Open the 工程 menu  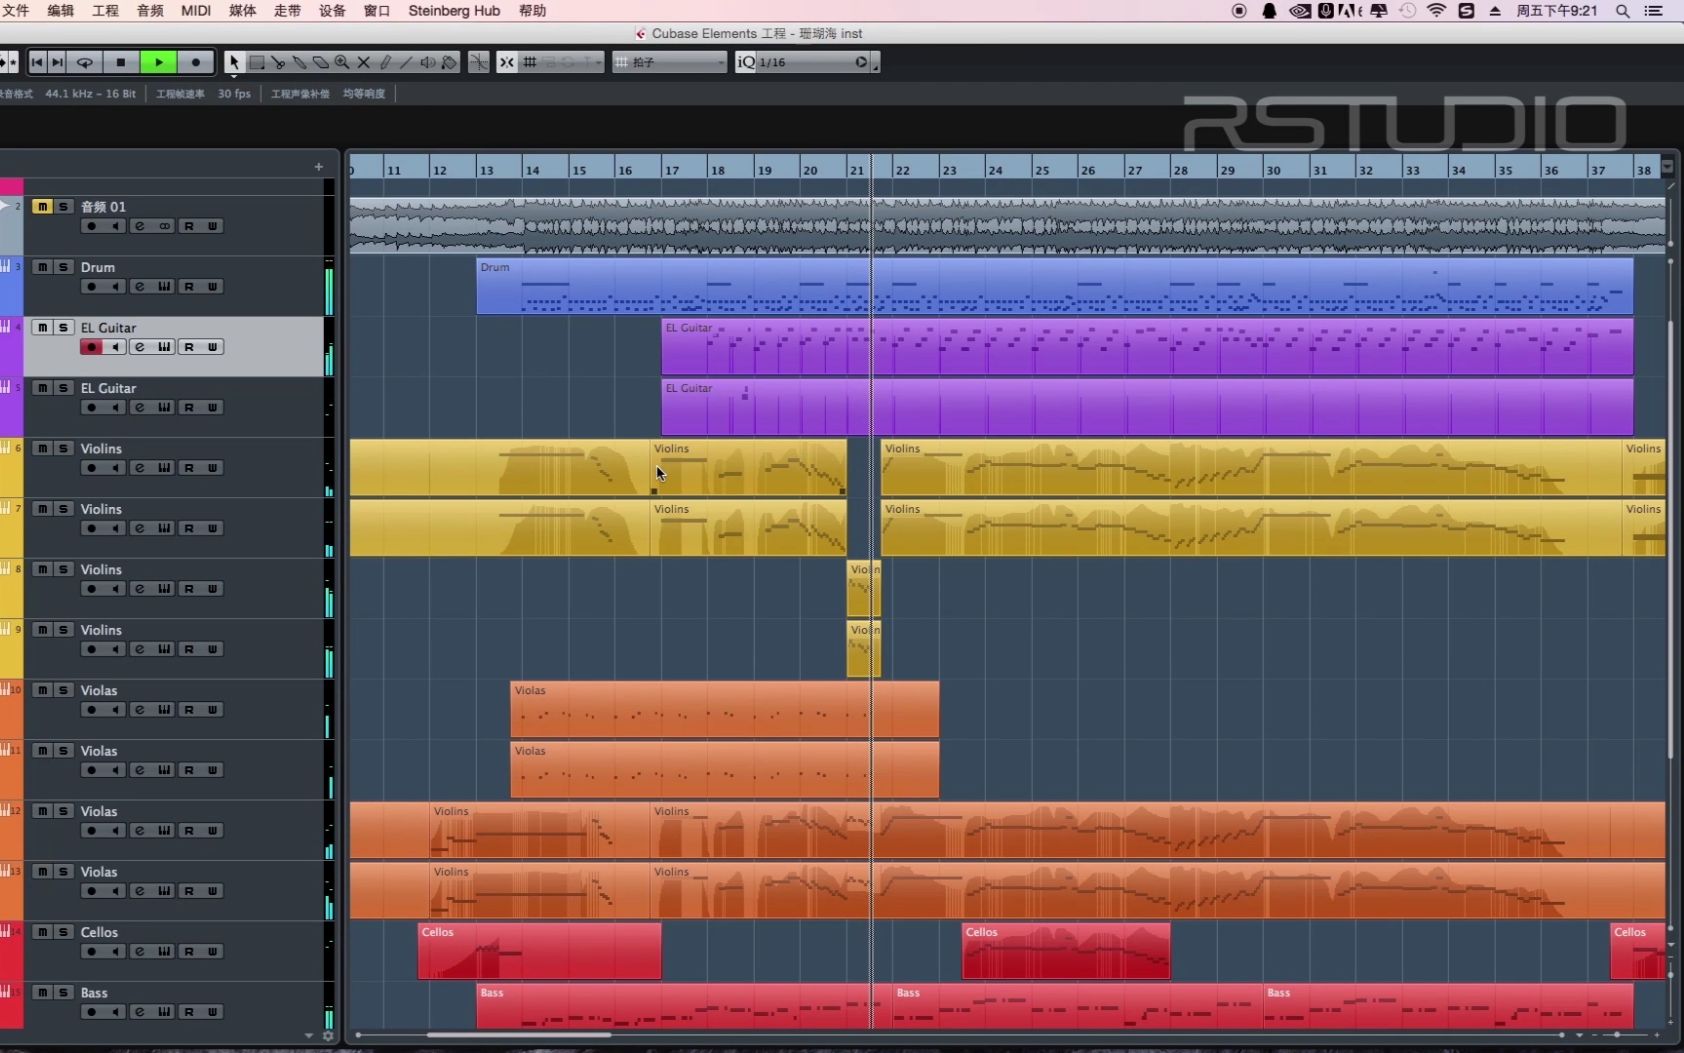click(105, 10)
